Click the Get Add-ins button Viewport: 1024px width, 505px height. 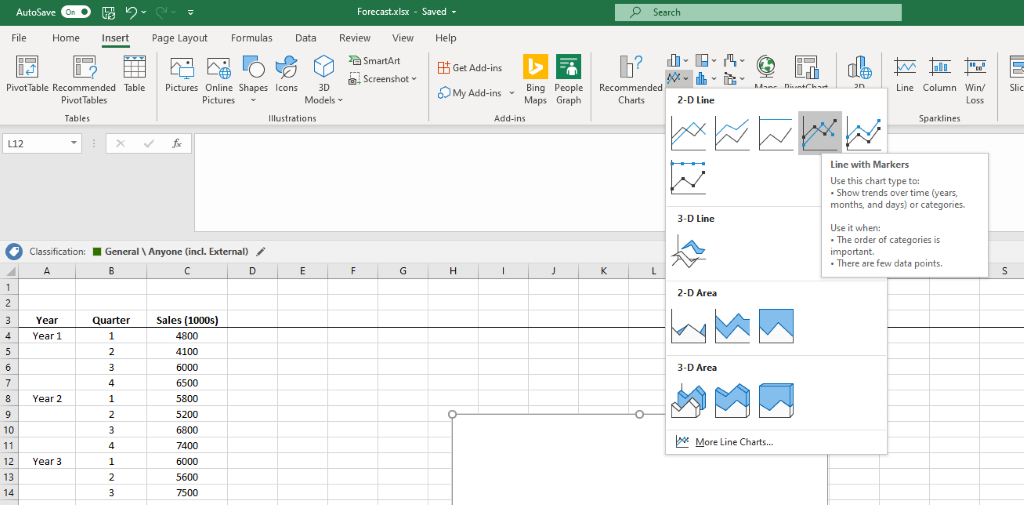tap(470, 68)
